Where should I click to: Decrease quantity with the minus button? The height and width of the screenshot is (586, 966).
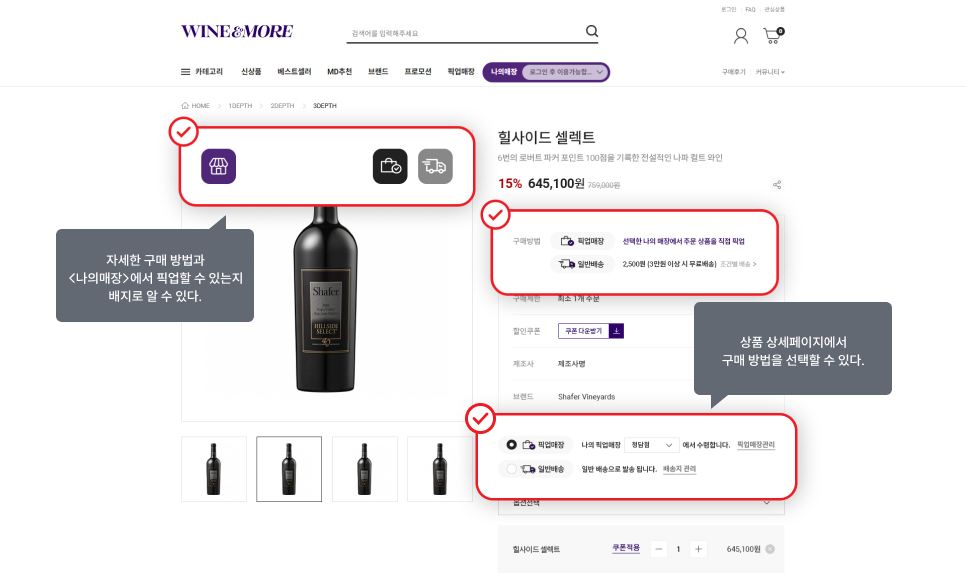[x=659, y=549]
